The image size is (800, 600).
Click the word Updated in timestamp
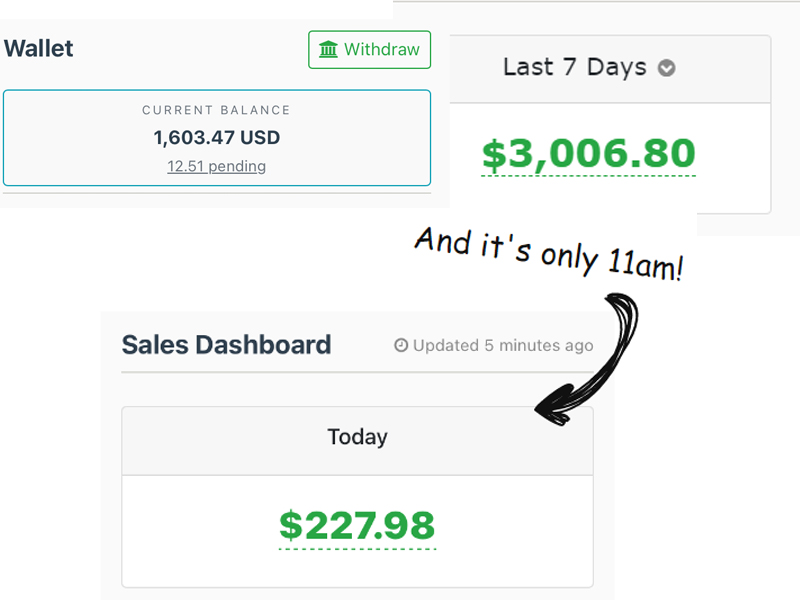[446, 345]
